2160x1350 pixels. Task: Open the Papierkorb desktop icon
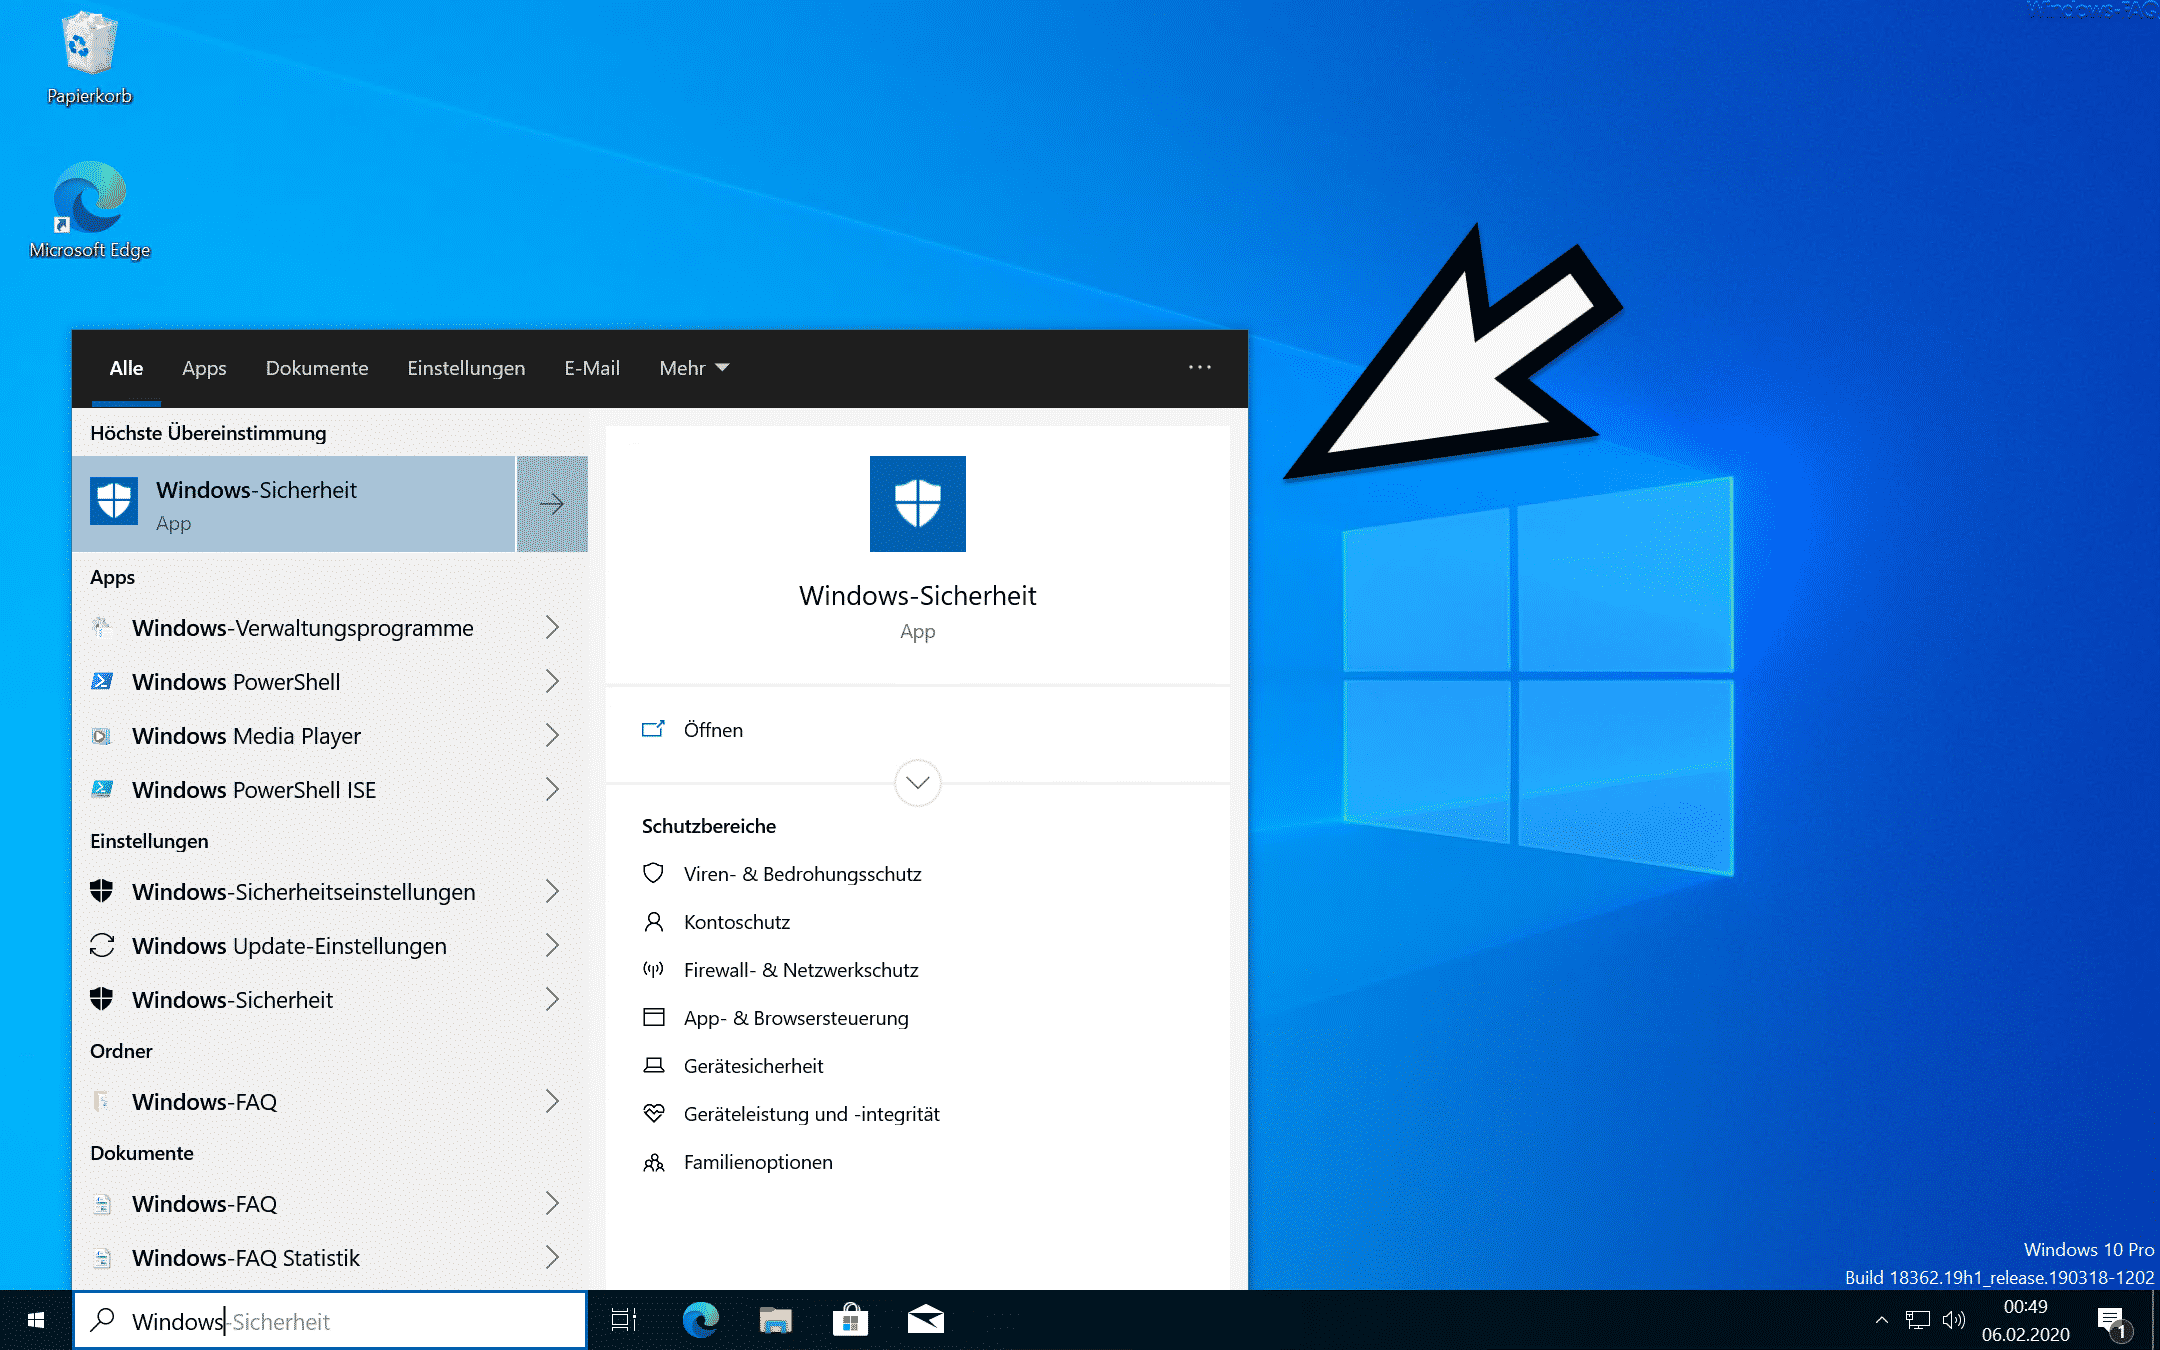(x=89, y=58)
